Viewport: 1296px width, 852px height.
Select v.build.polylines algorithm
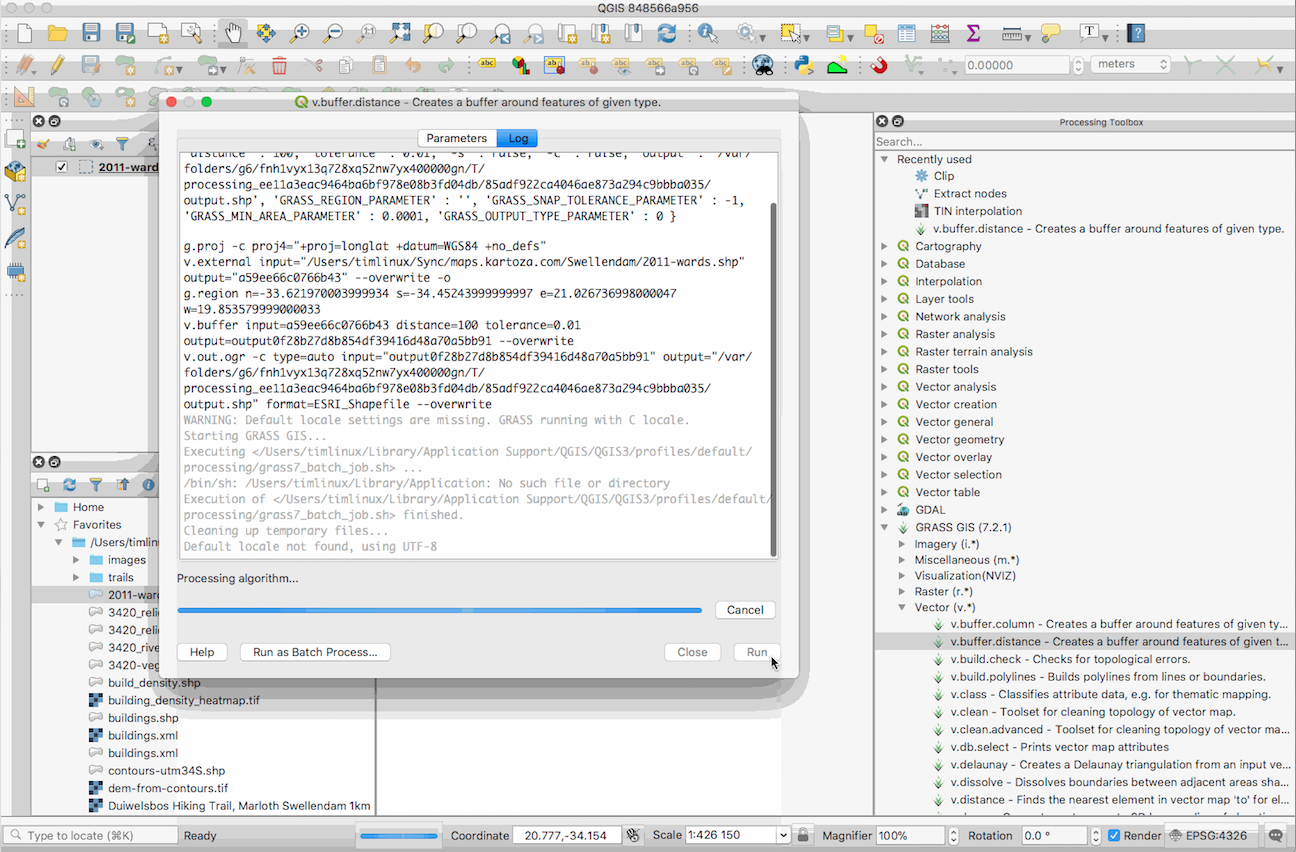pos(1107,677)
